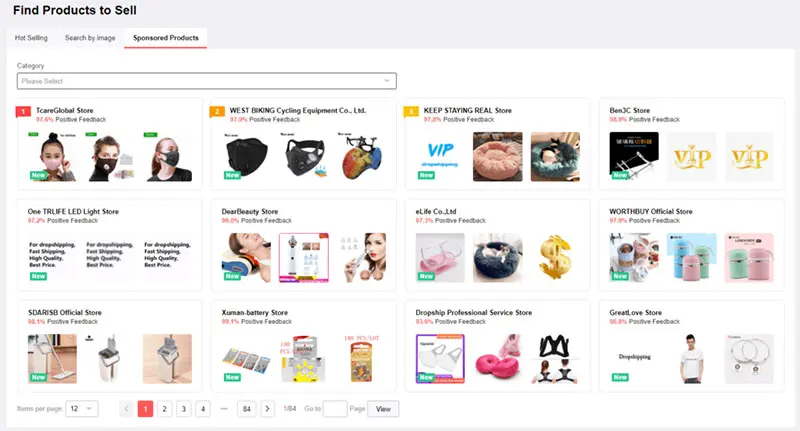Expand the items per page selector
The height and width of the screenshot is (431, 800).
click(x=82, y=409)
